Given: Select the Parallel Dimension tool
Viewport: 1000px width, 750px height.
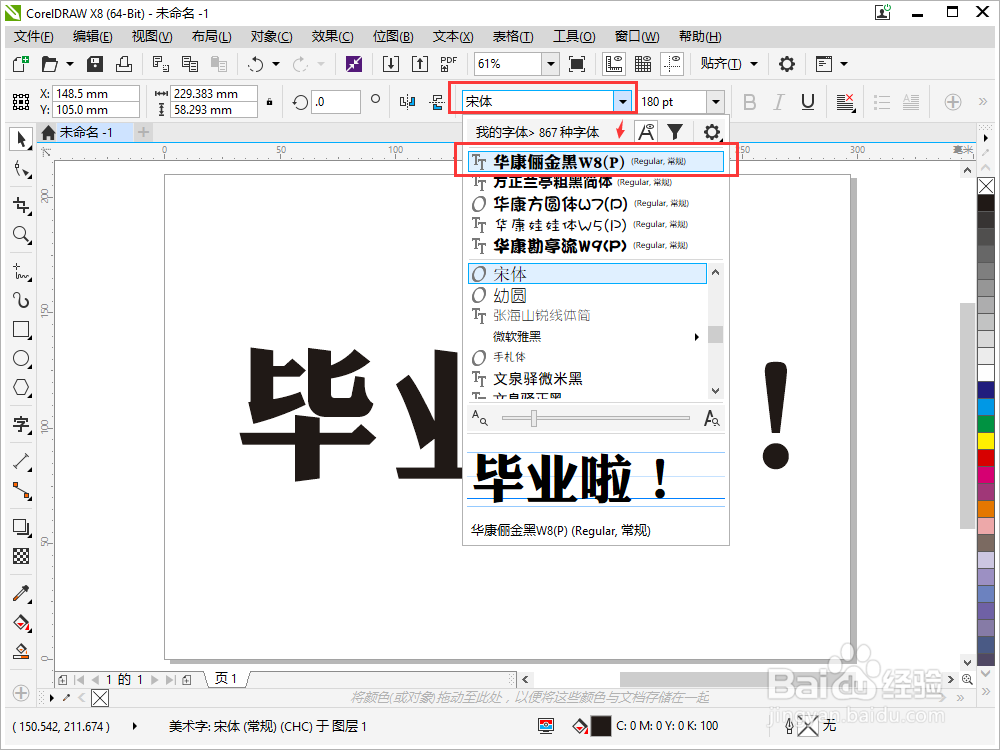Looking at the screenshot, I should tap(21, 460).
